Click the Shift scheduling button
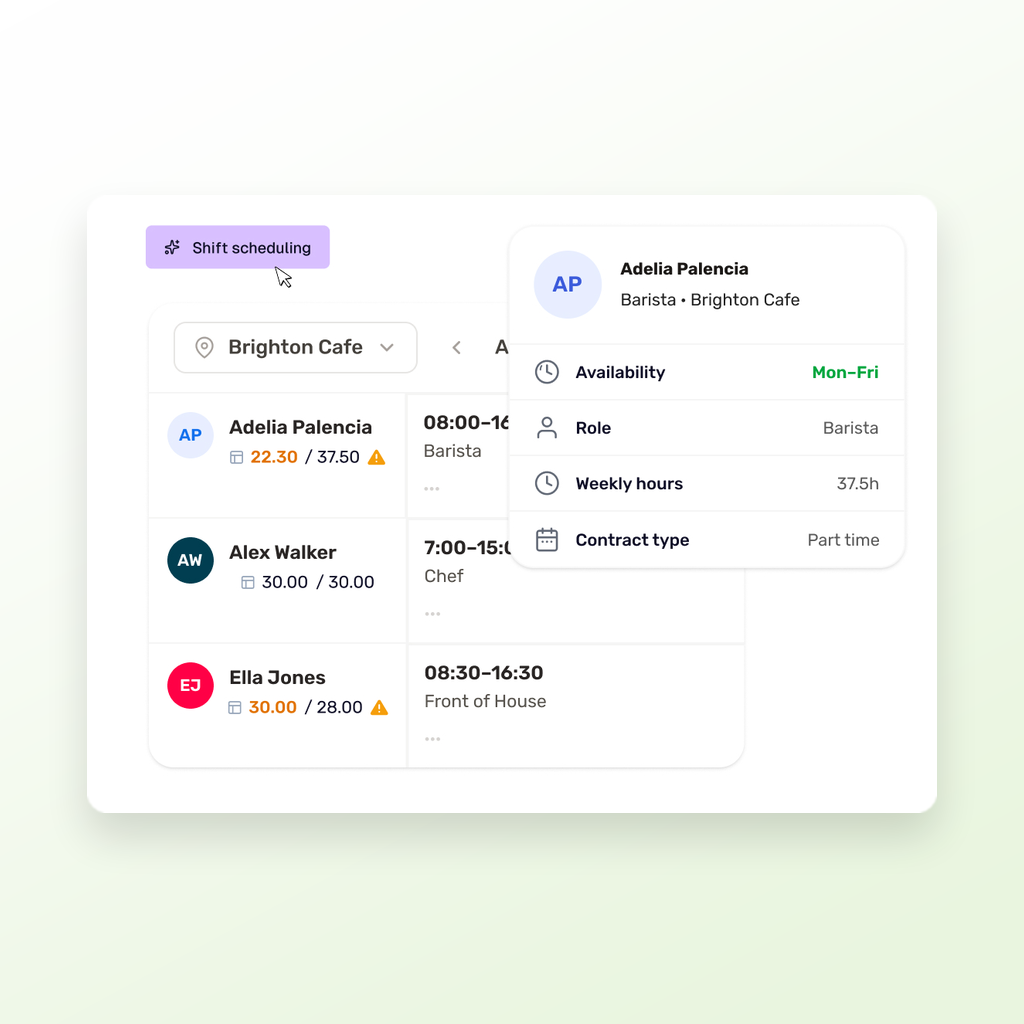The width and height of the screenshot is (1024, 1024). pos(237,247)
